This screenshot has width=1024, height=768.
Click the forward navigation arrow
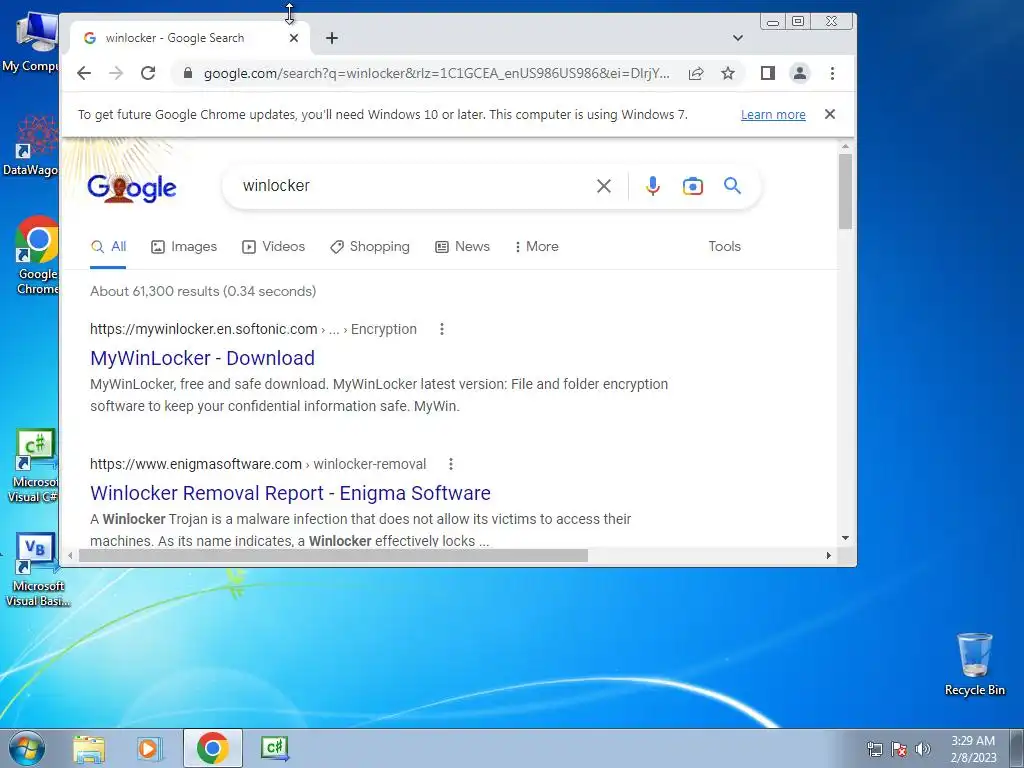(x=116, y=73)
